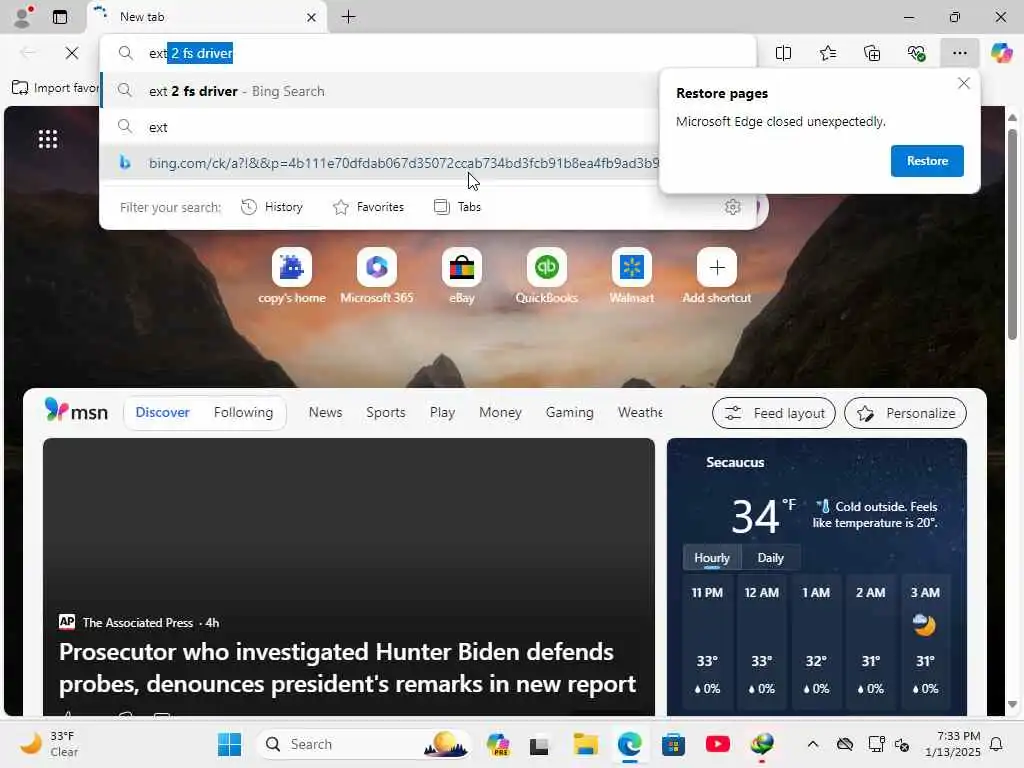
Task: Select 'ext 2 fs driver' Bing Search suggestion
Action: [x=379, y=91]
